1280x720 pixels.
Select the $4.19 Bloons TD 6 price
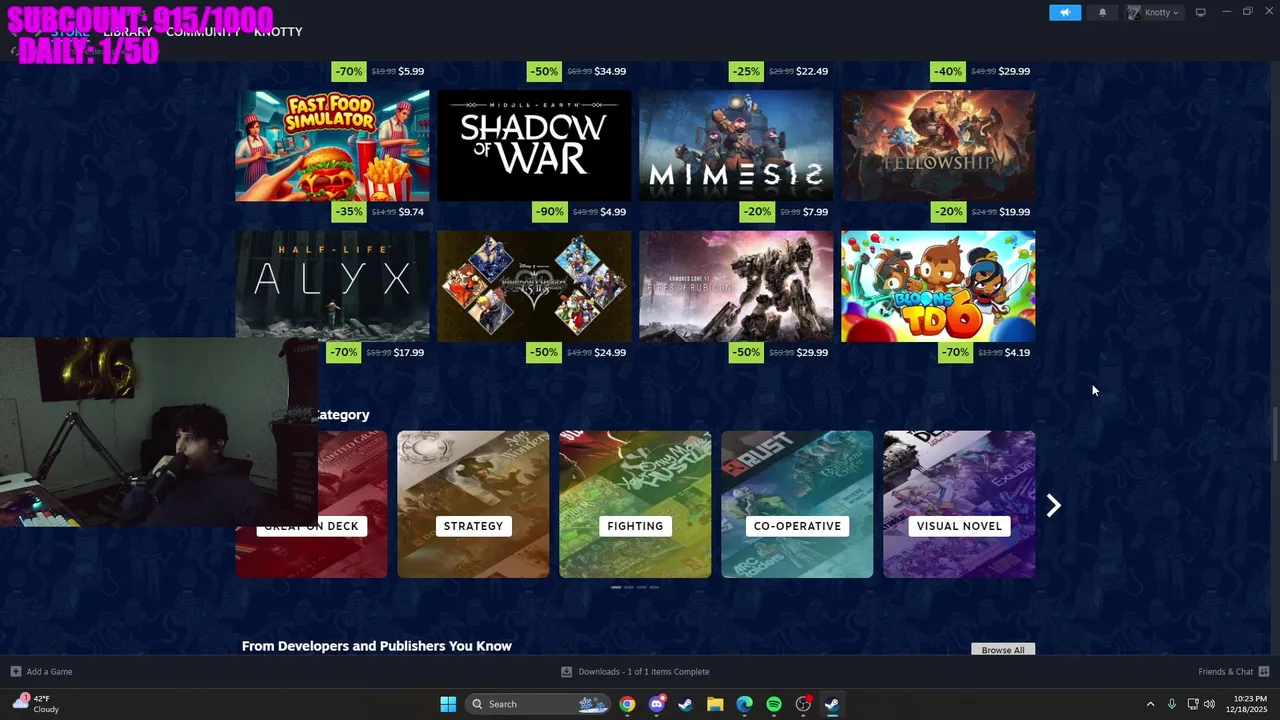tap(1018, 352)
